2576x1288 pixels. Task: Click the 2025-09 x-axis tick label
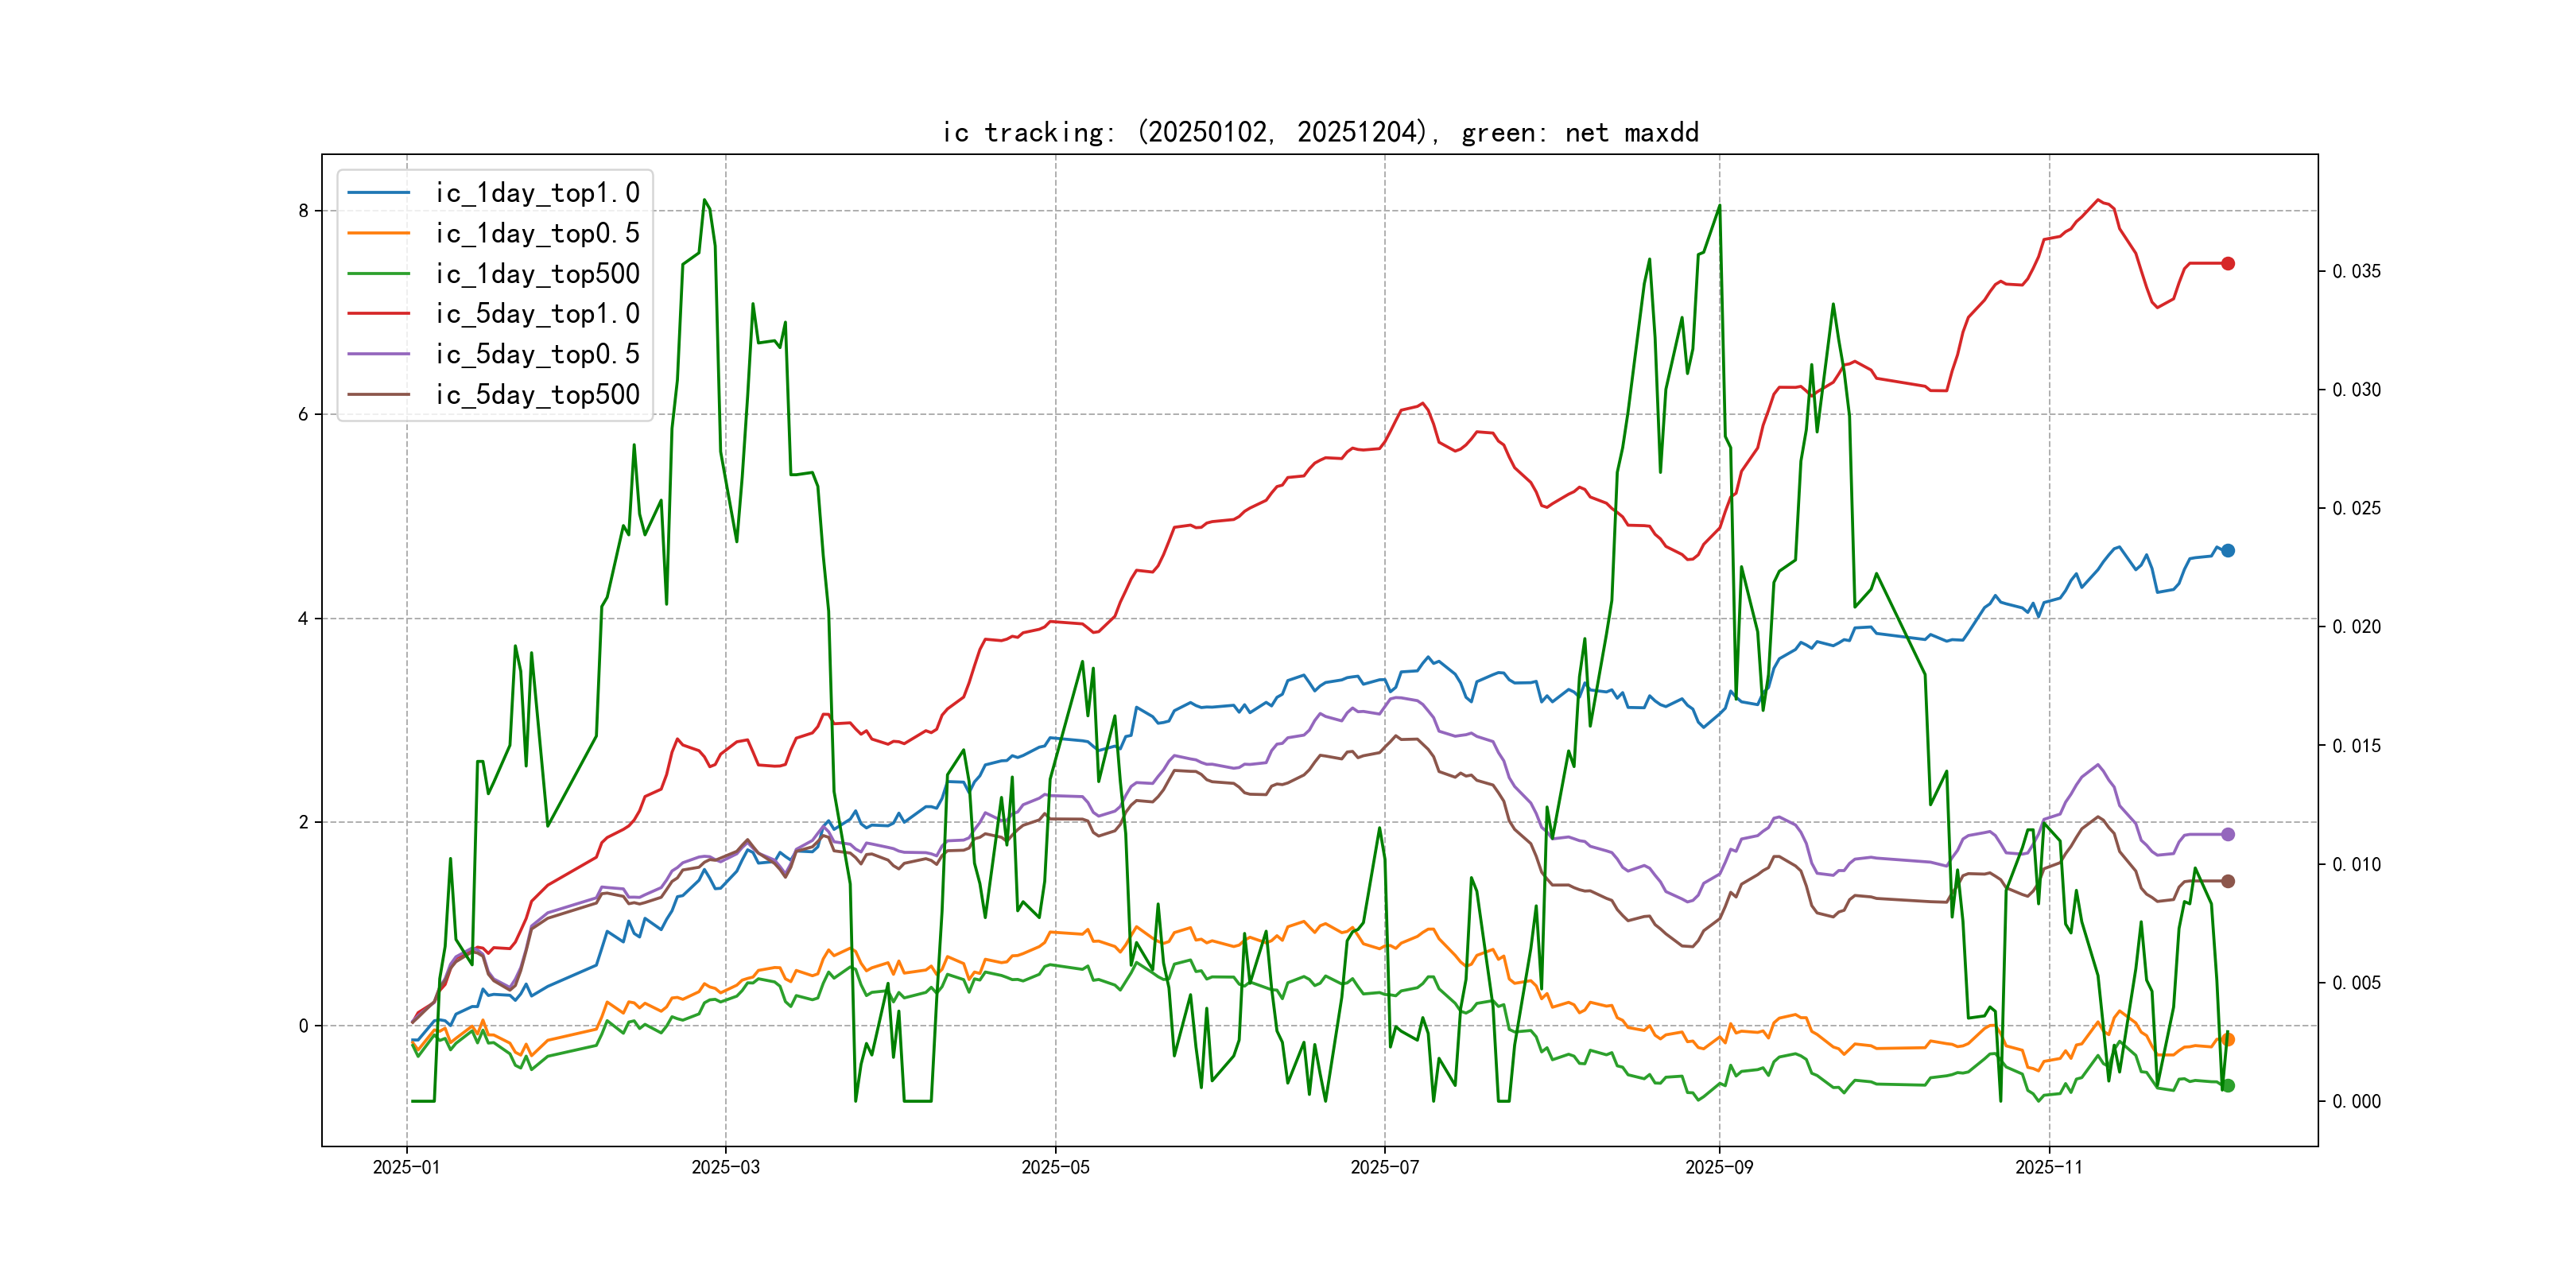[1719, 1167]
